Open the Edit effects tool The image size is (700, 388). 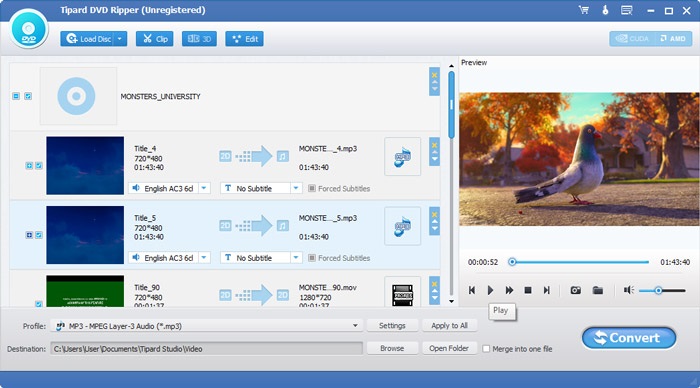click(x=245, y=39)
